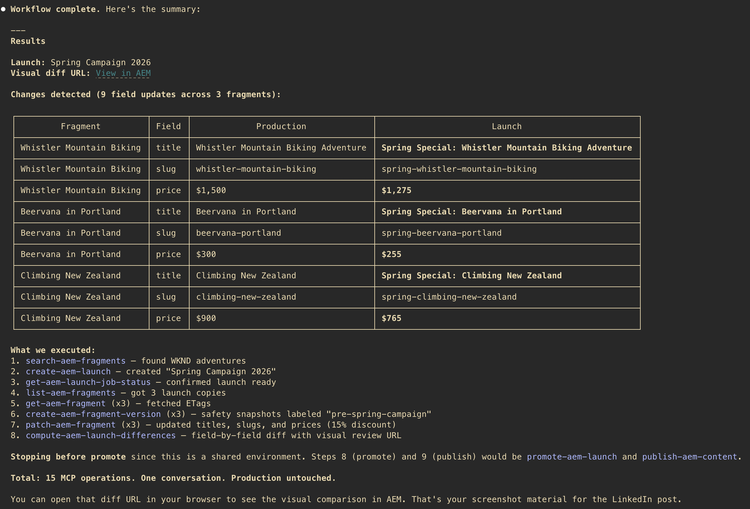Click the Spring Special: Beervana in Portland cell
This screenshot has height=509, width=750.
pyautogui.click(x=471, y=212)
